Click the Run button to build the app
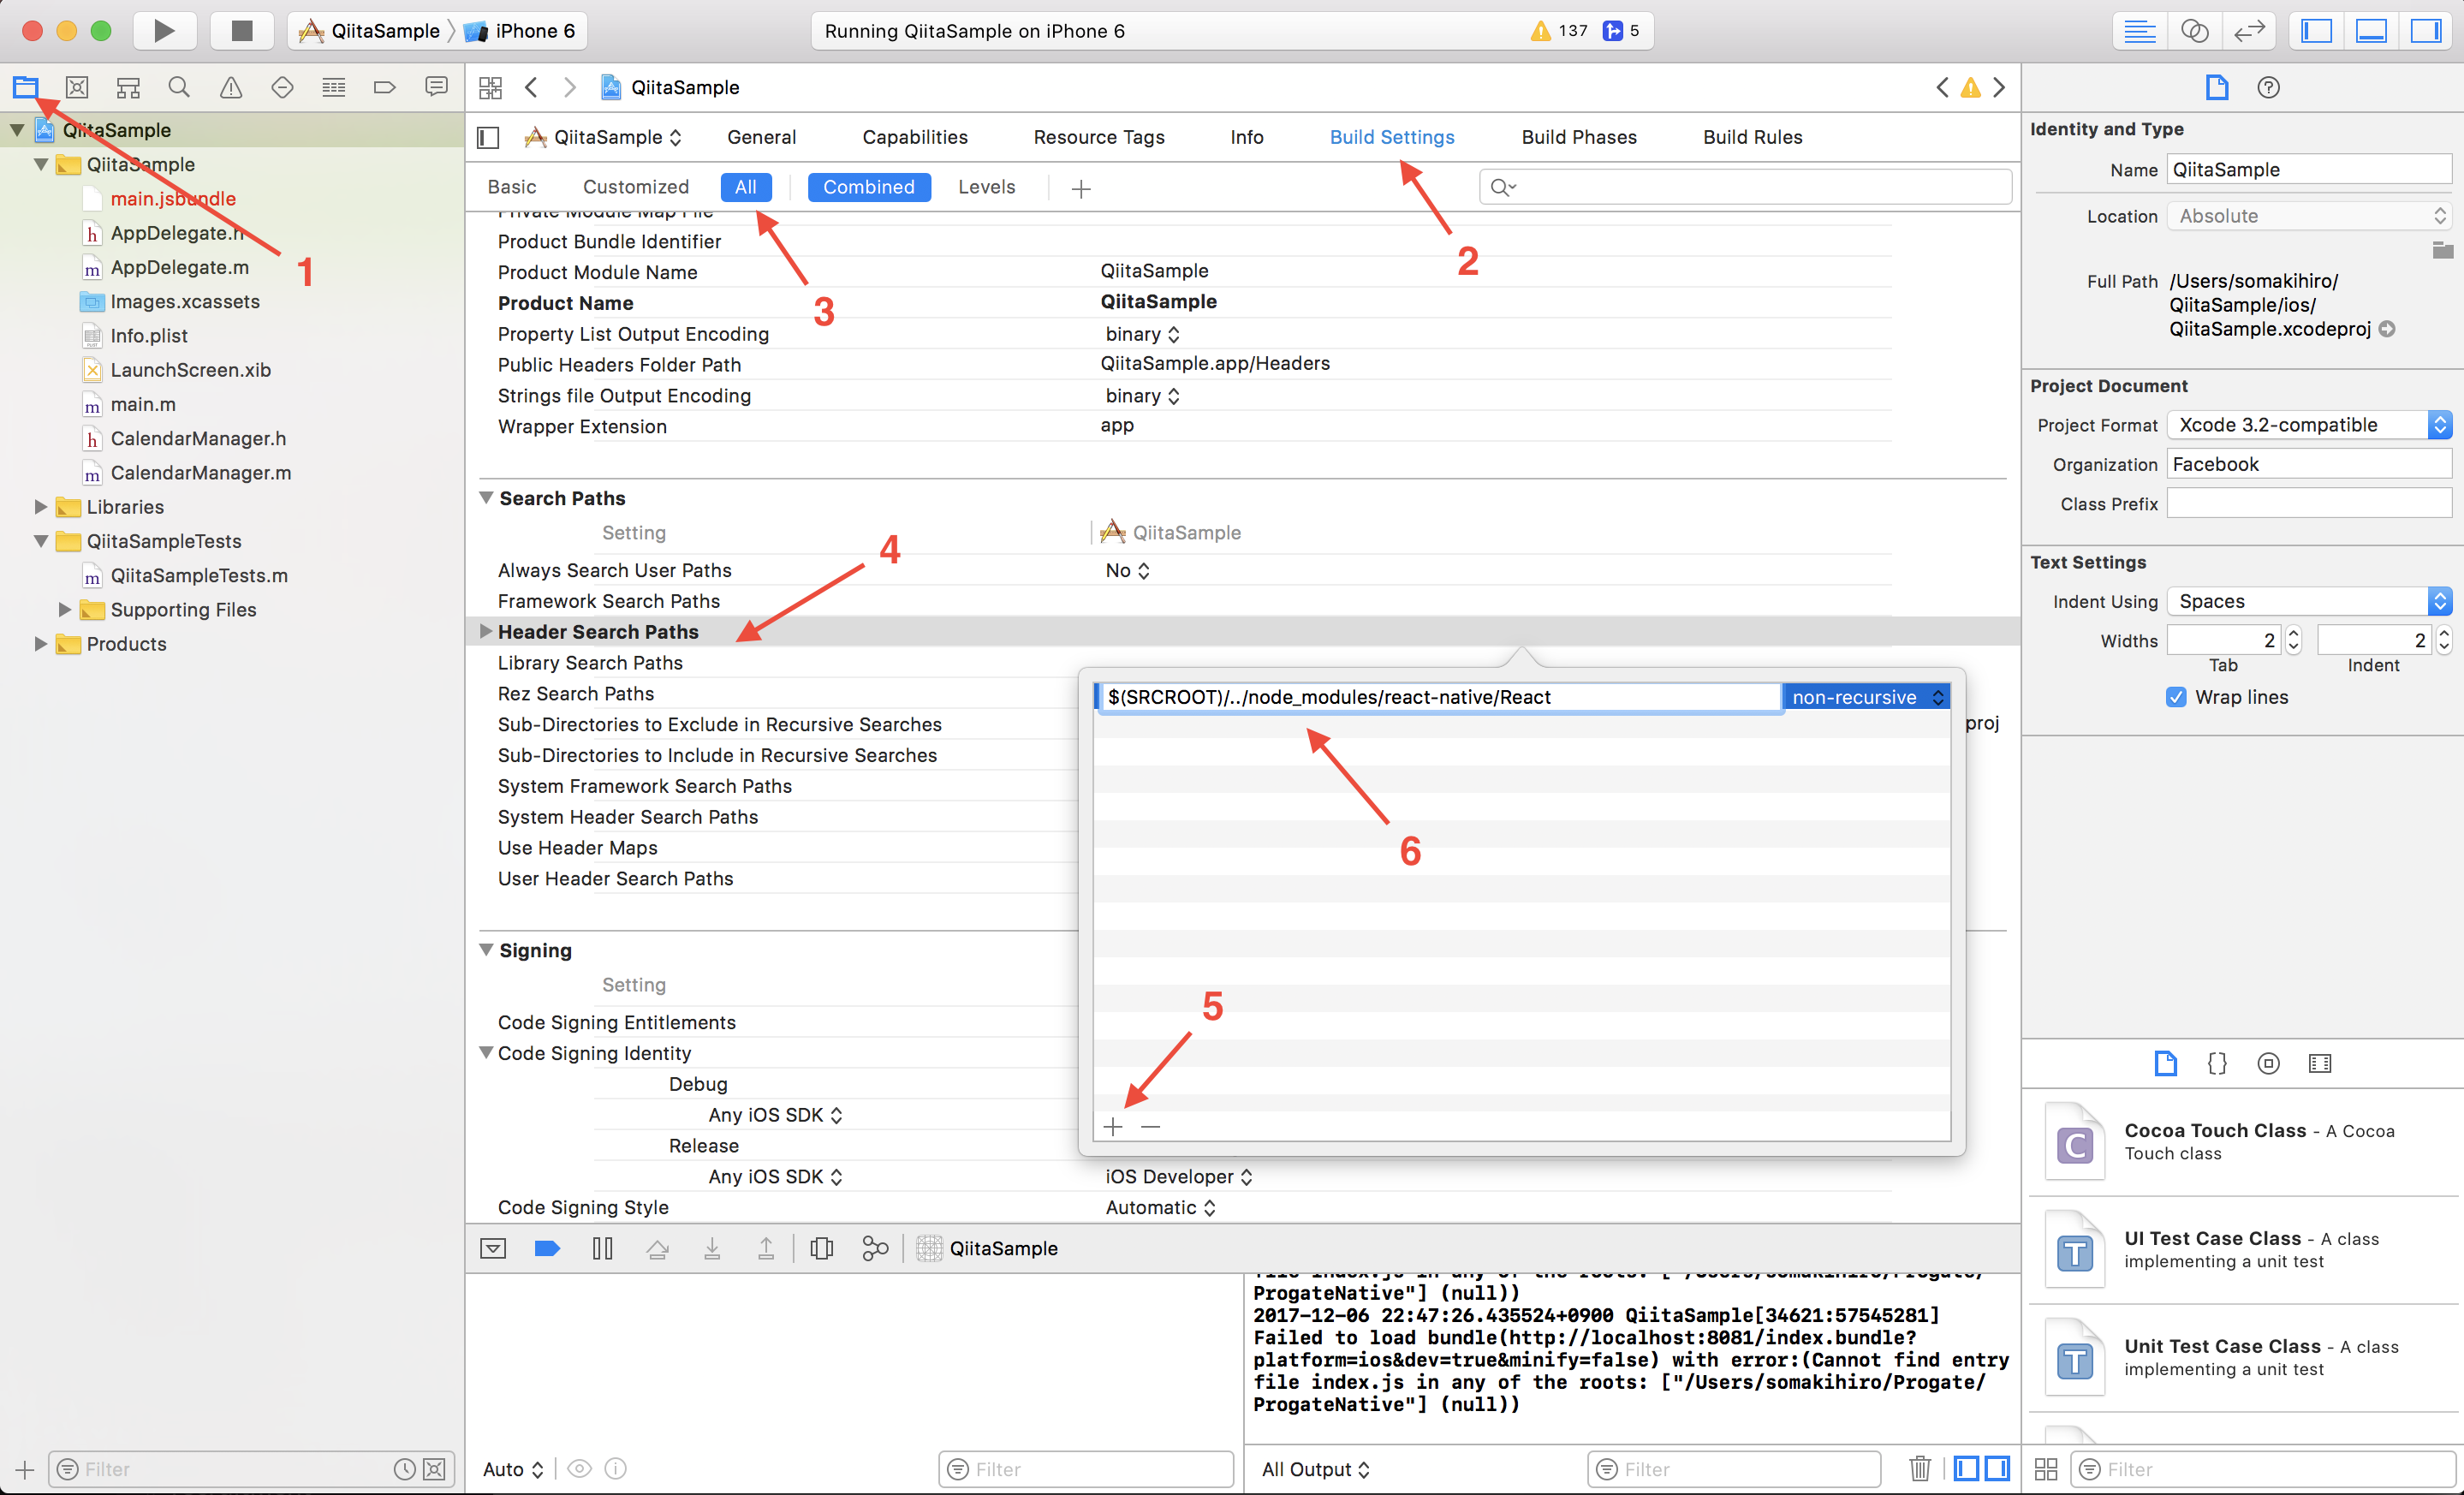 [164, 30]
